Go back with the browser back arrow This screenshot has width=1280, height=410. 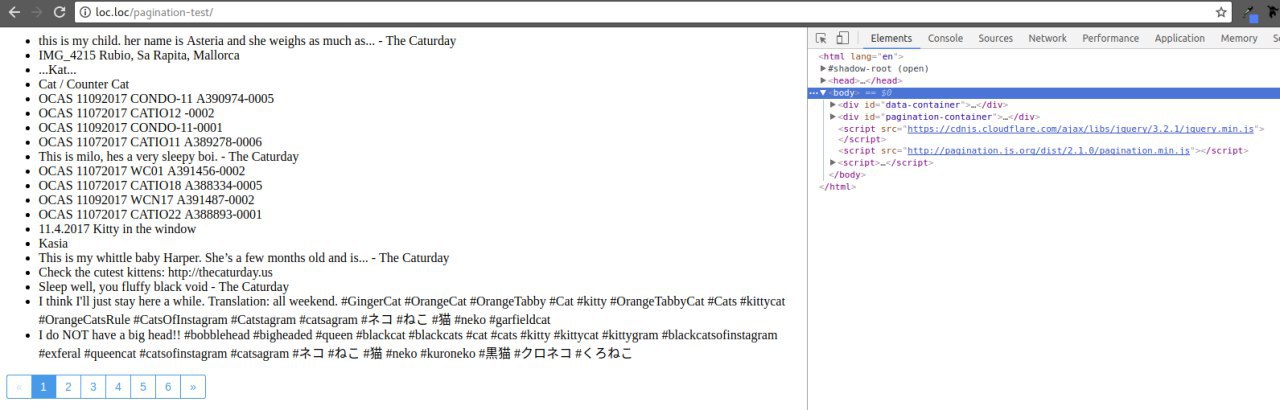click(x=14, y=12)
